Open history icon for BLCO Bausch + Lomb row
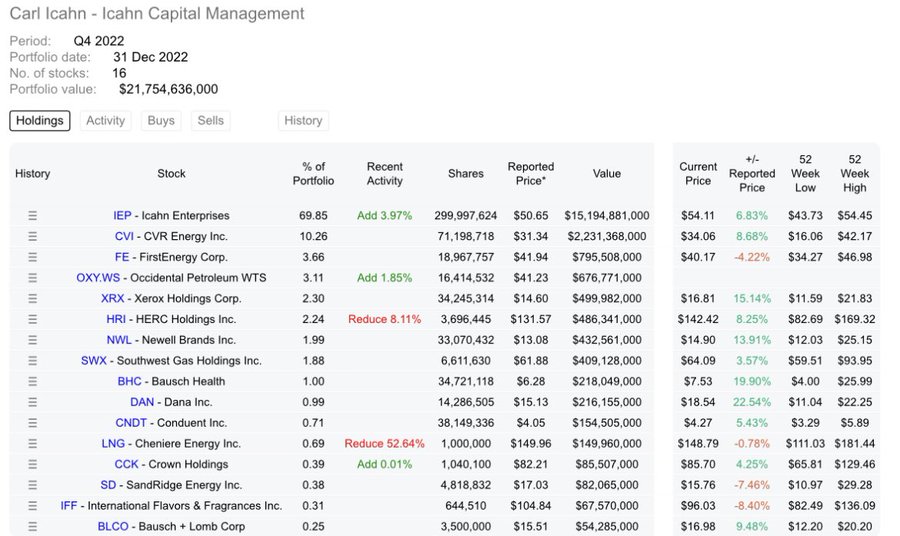 point(33,526)
